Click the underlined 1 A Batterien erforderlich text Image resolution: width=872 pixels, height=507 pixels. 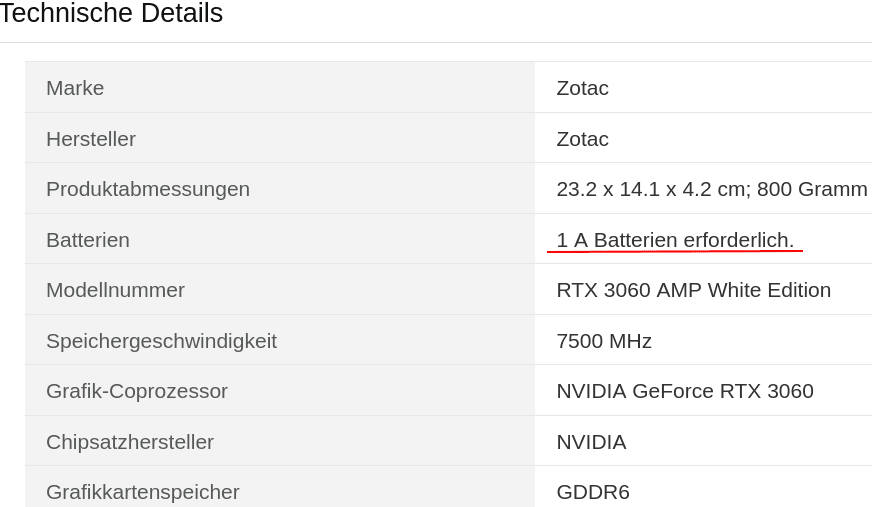click(x=675, y=240)
